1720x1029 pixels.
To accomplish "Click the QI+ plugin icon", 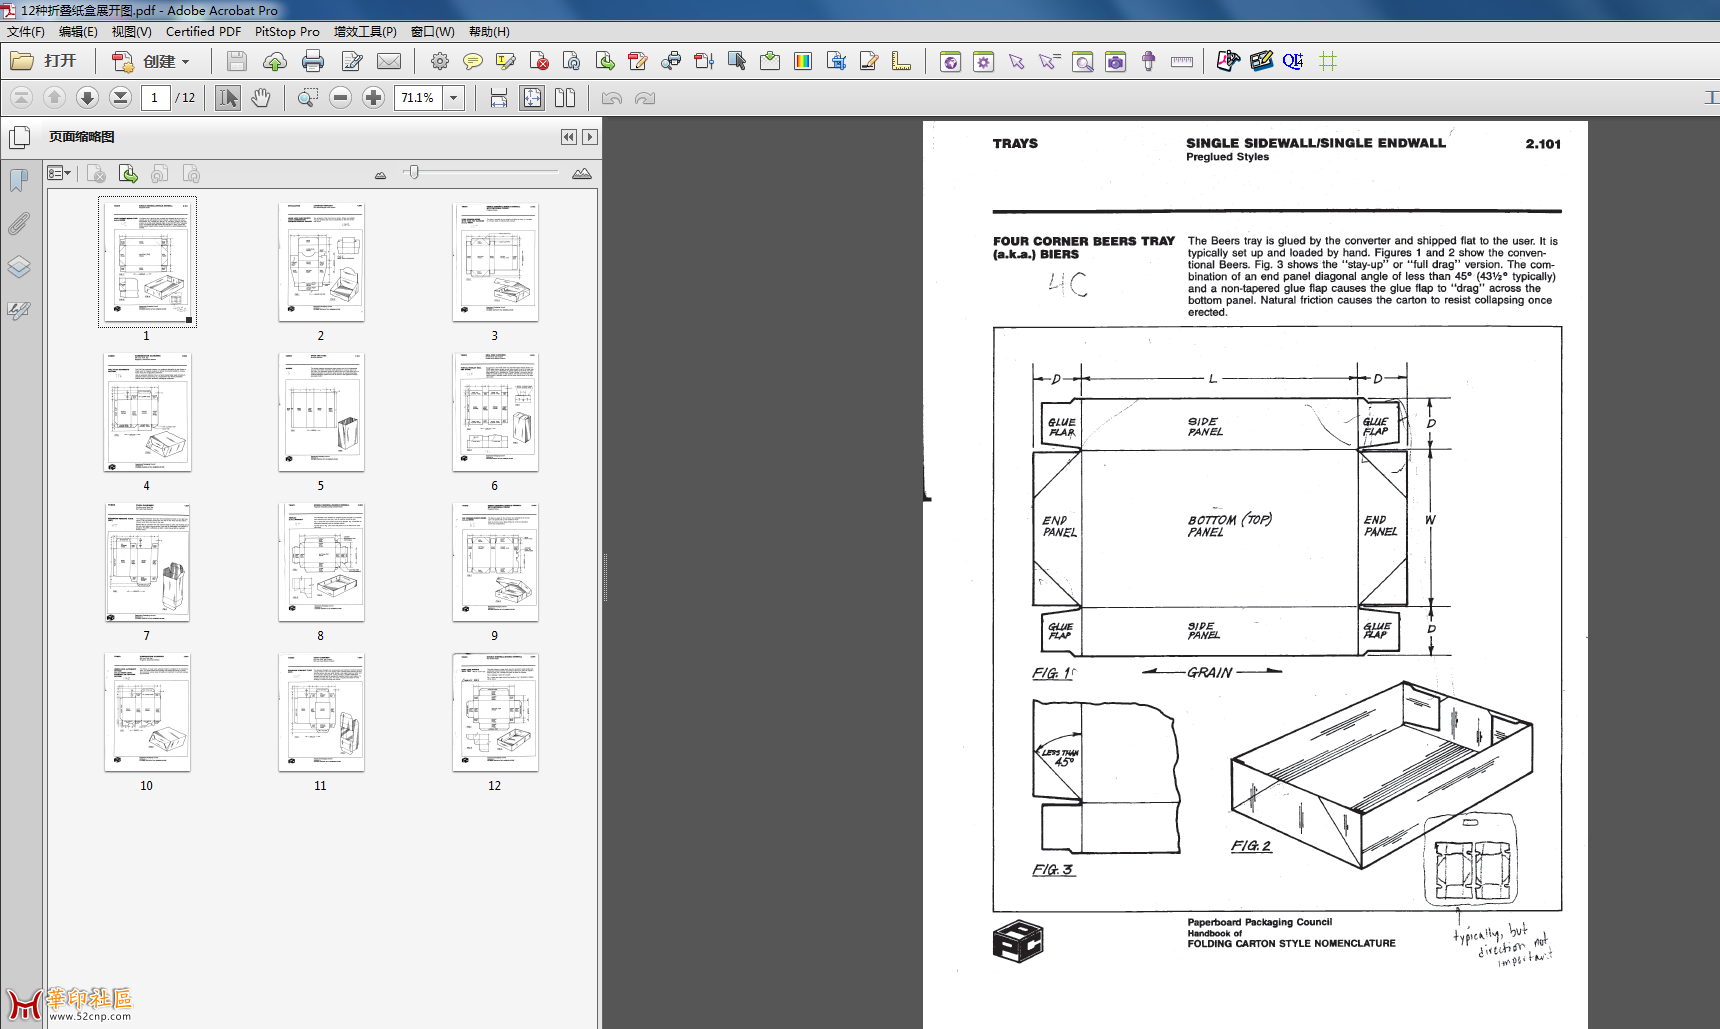I will point(1293,61).
